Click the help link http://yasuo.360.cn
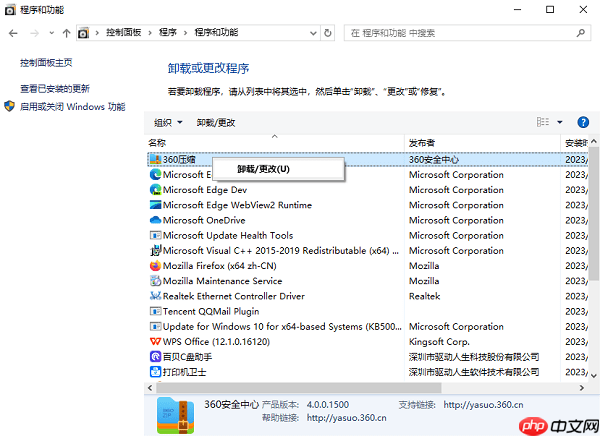The height and width of the screenshot is (436, 600). [346, 418]
